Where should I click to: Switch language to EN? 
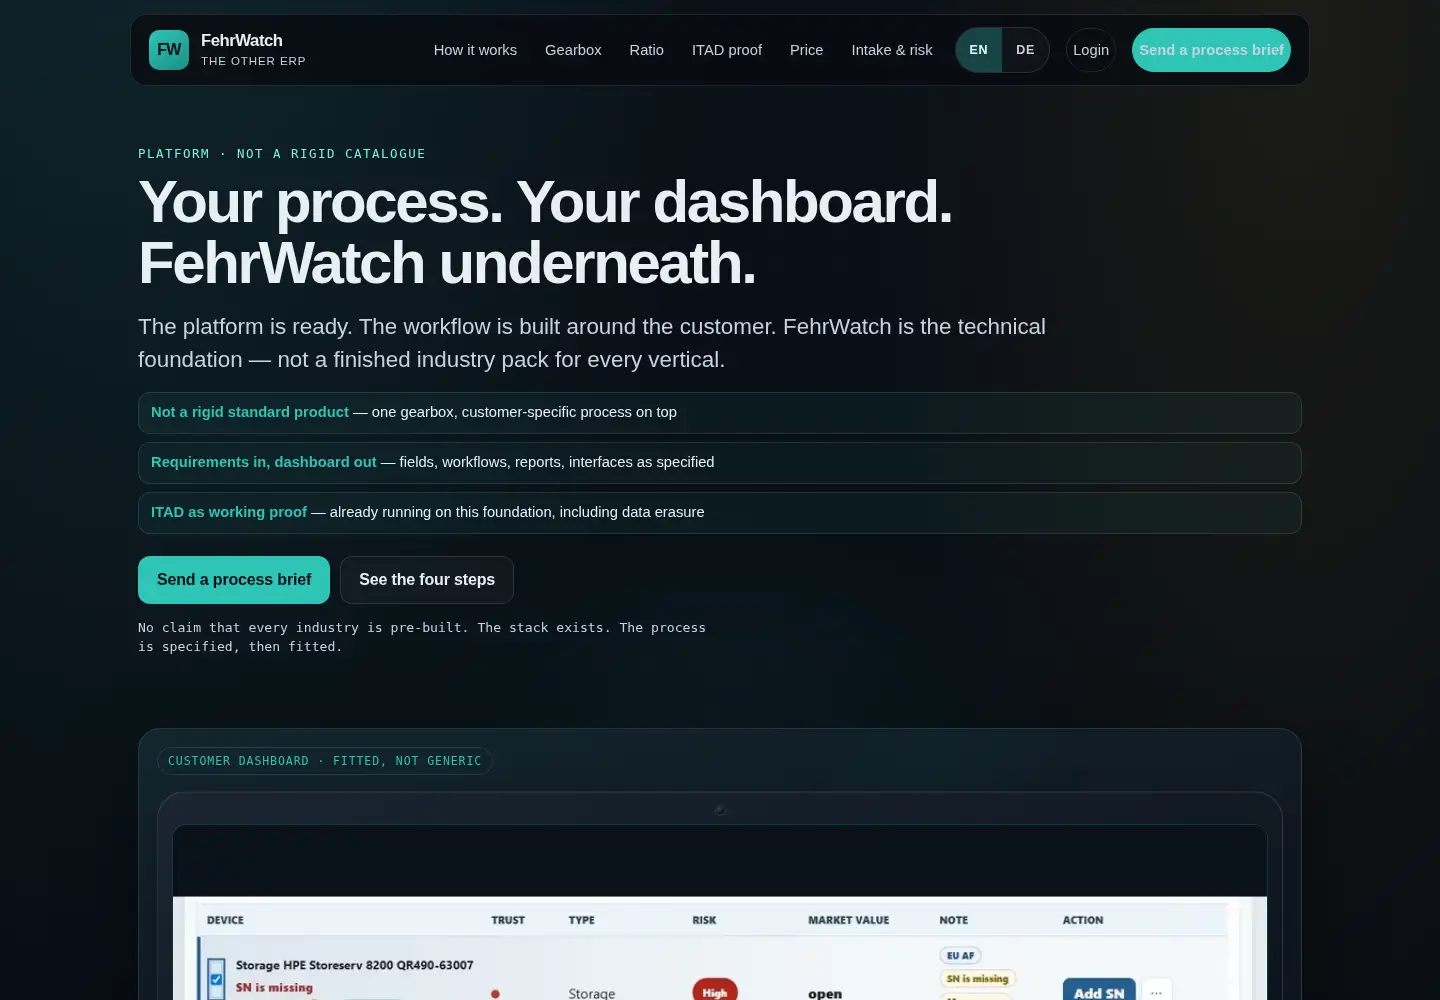point(979,50)
